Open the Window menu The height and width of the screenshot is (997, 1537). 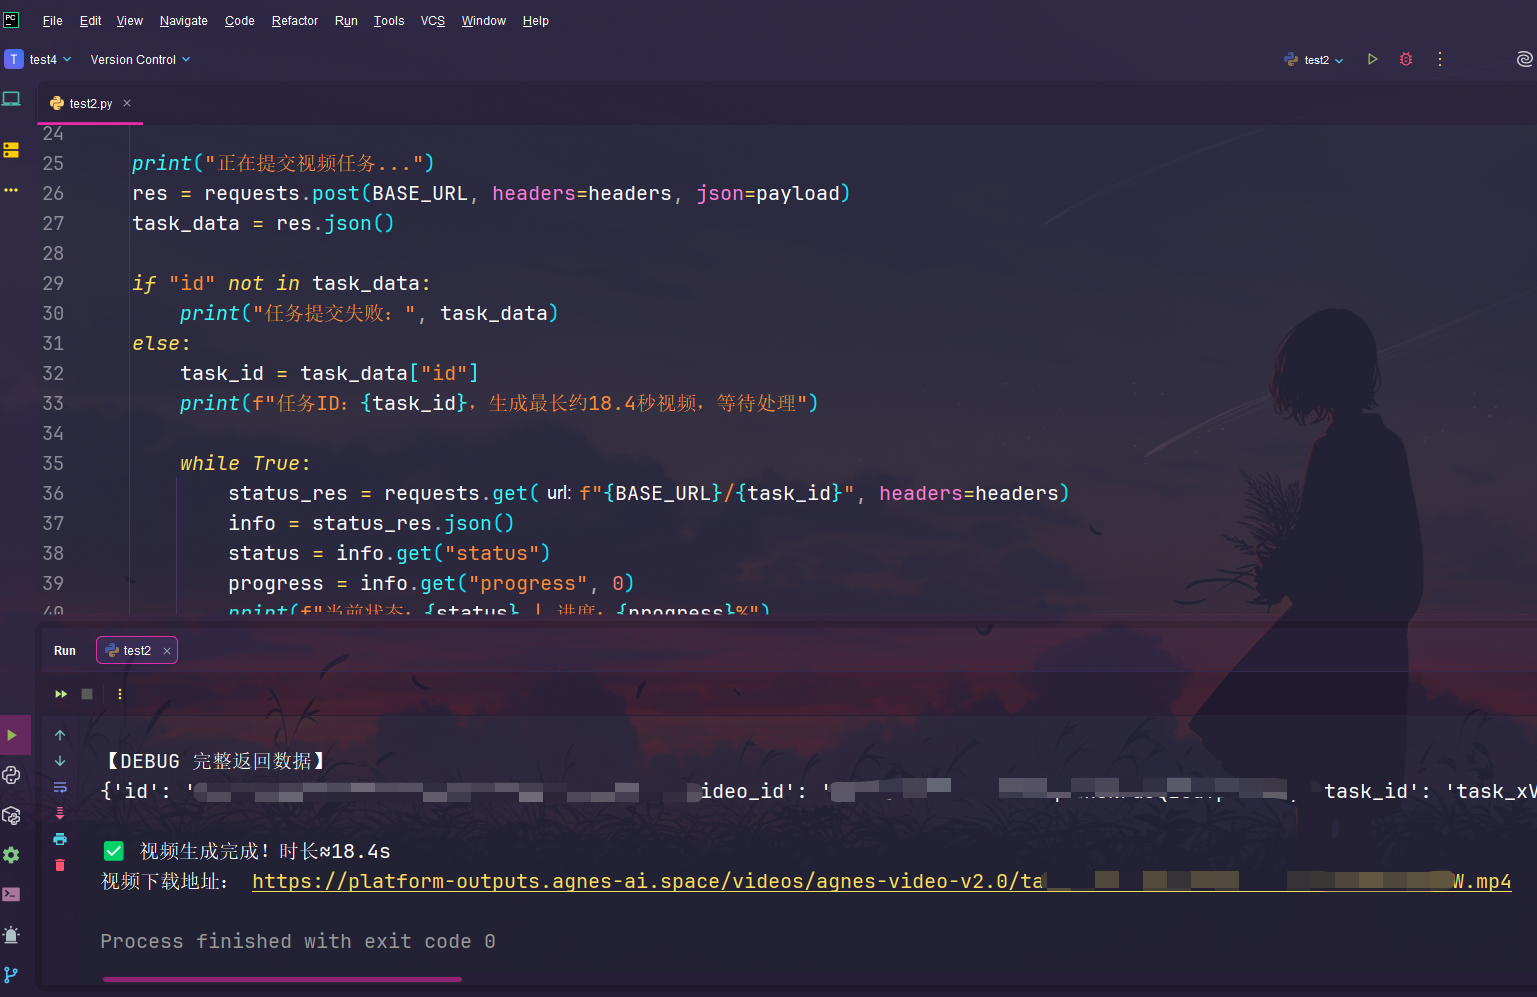tap(484, 21)
